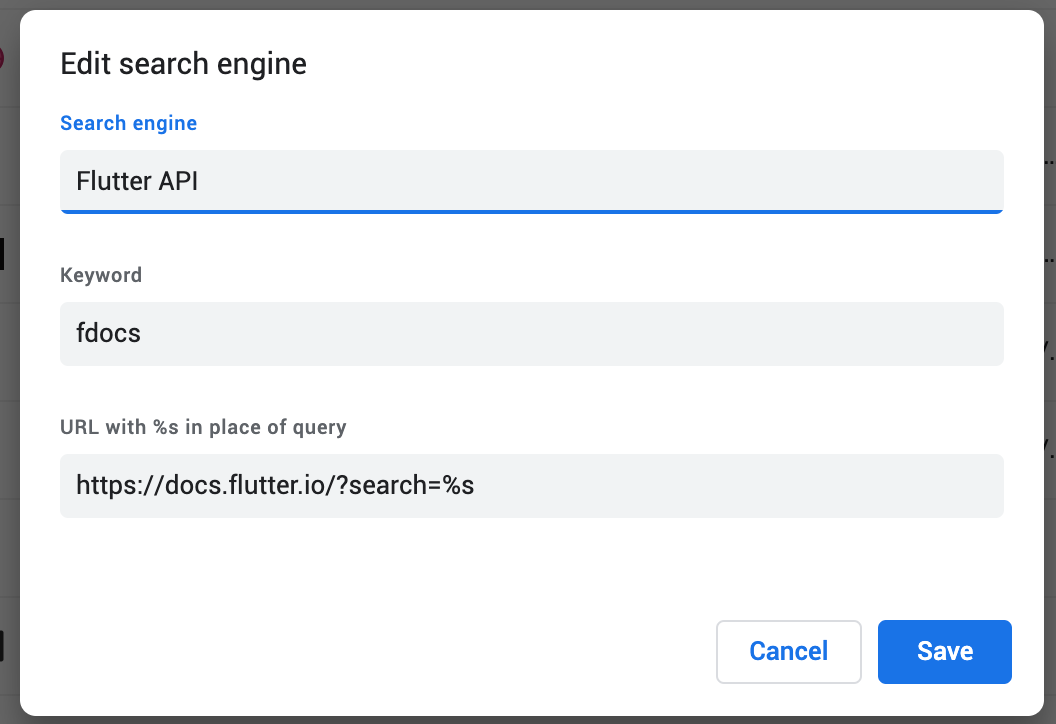Click the 'Flutter API' text
The height and width of the screenshot is (724, 1056).
tap(137, 181)
